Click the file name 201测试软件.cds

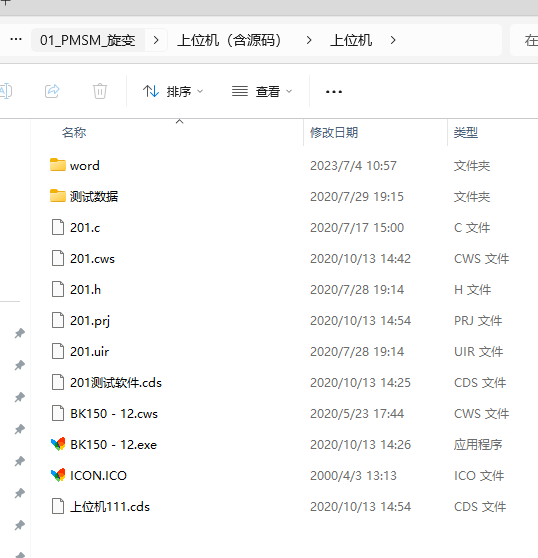(x=116, y=383)
